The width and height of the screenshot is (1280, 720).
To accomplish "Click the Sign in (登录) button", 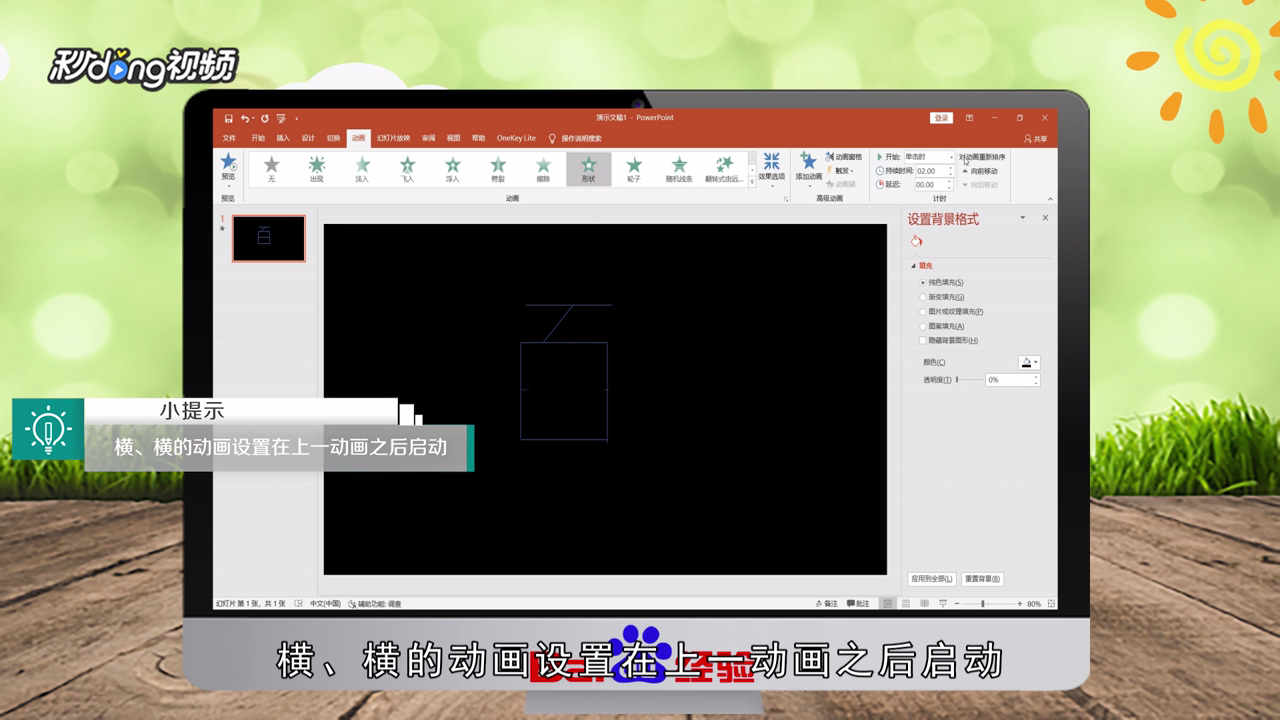I will (941, 118).
